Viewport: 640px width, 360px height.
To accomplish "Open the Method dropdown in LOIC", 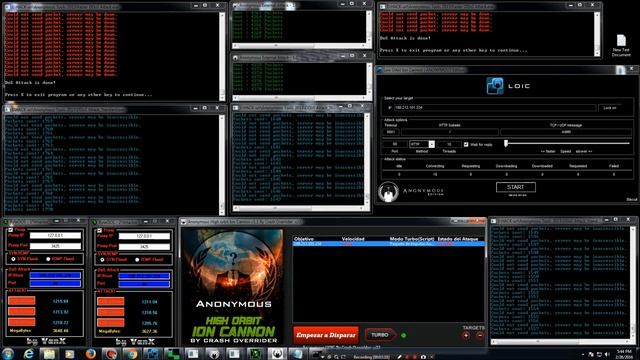I will pos(422,144).
